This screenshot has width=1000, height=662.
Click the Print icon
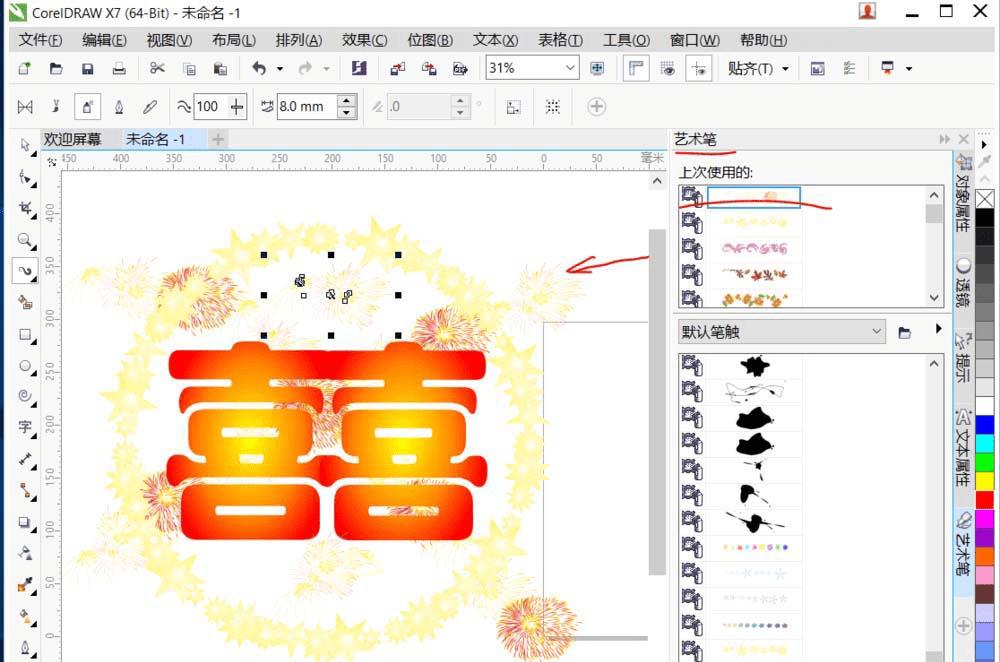(119, 68)
